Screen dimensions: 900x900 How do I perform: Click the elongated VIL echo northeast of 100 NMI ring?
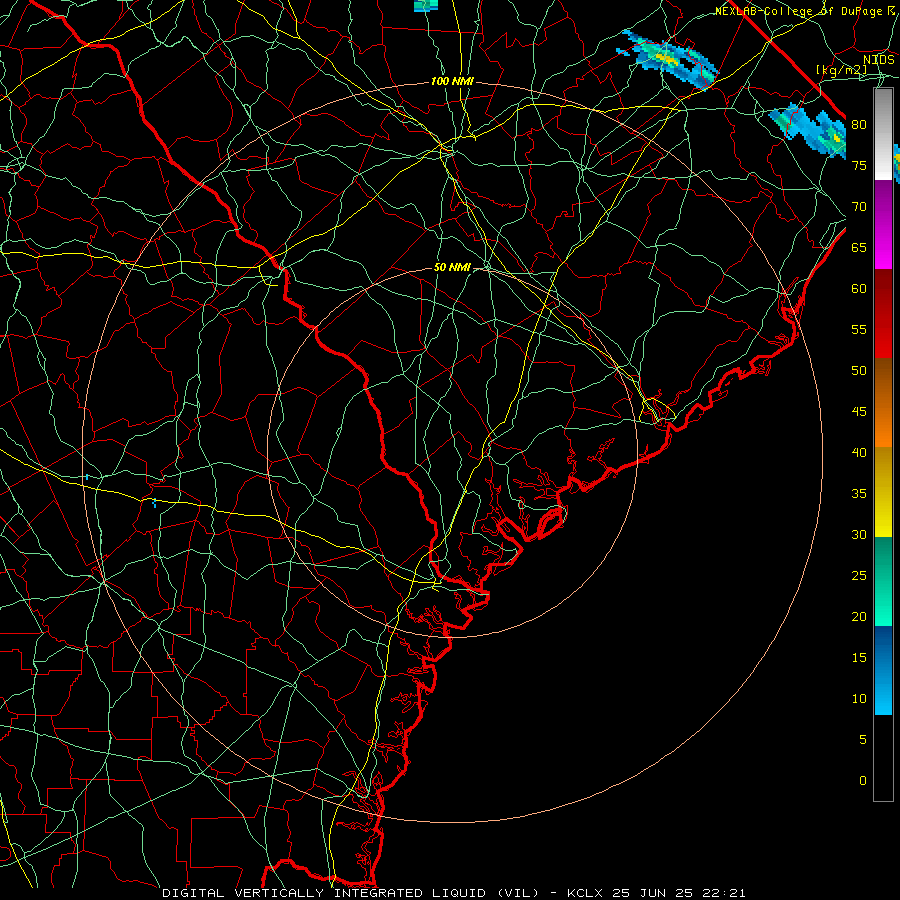click(x=667, y=58)
